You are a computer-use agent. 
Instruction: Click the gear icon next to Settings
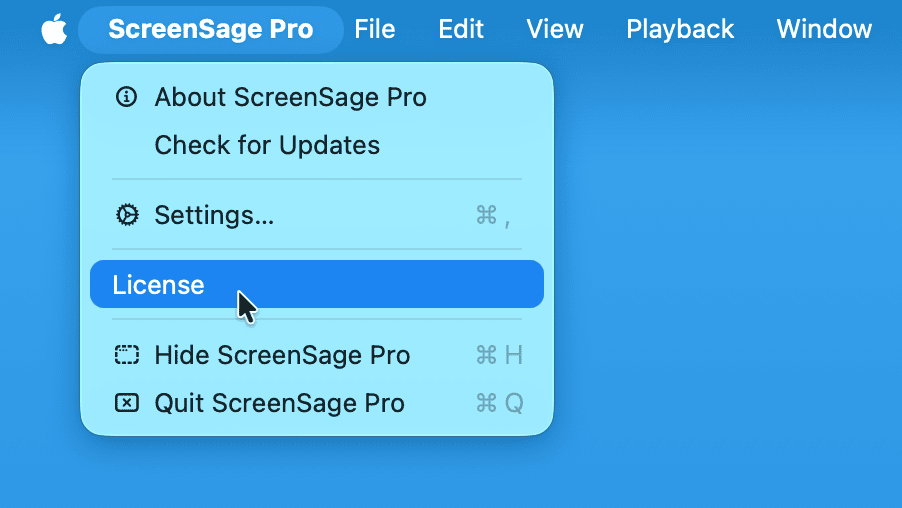(x=126, y=215)
